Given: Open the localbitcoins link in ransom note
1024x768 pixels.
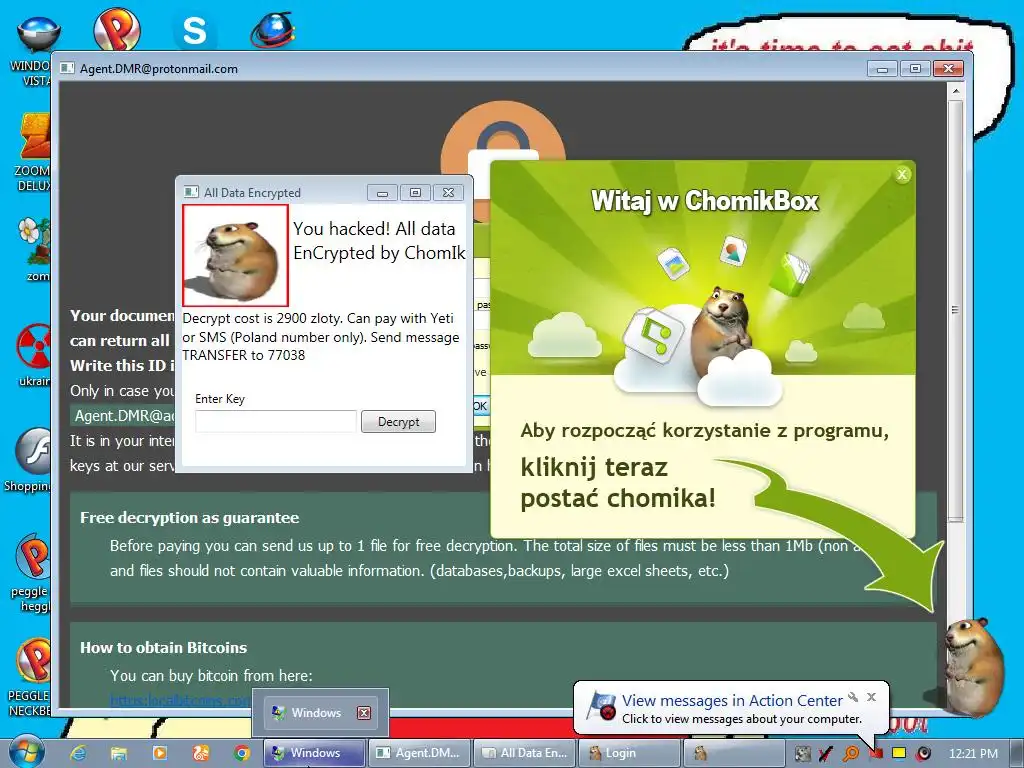Looking at the screenshot, I should click(180, 700).
